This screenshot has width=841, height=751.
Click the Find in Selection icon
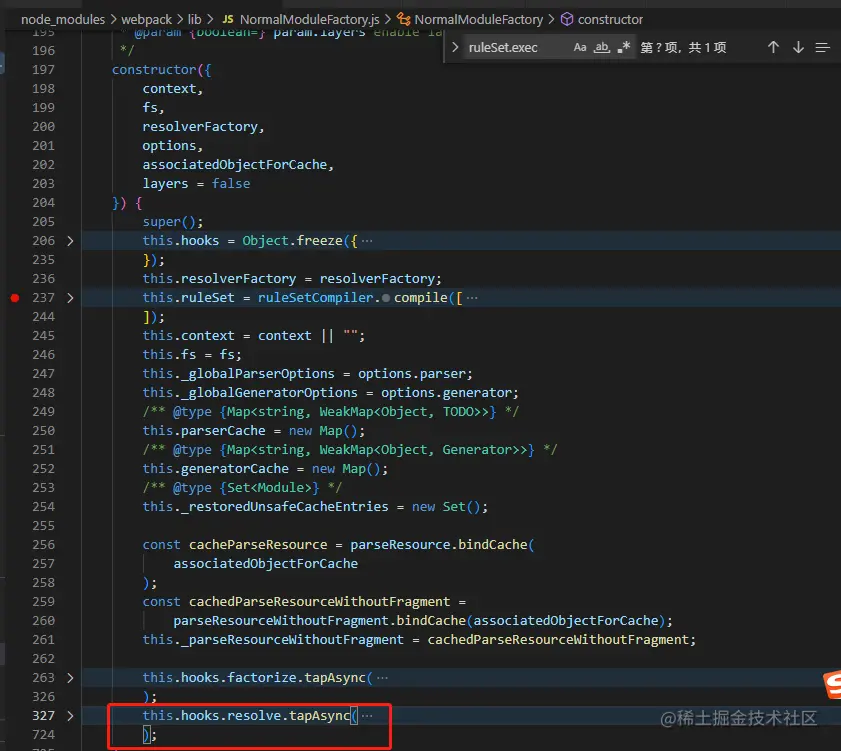coord(822,47)
